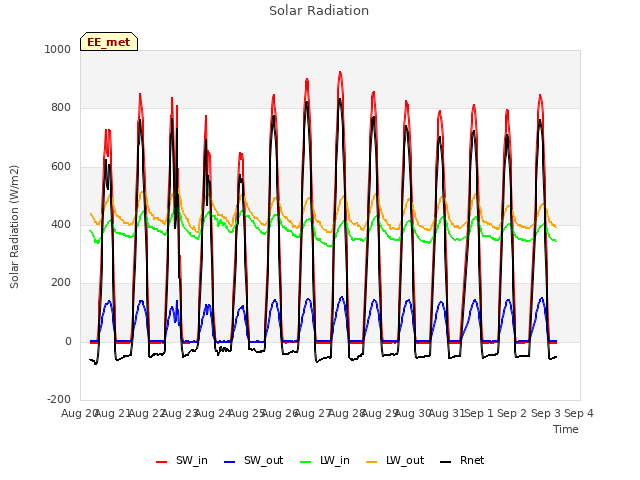This screenshot has width=640, height=480.
Task: Toggle LW_out series in the legend
Action: pyautogui.click(x=395, y=460)
